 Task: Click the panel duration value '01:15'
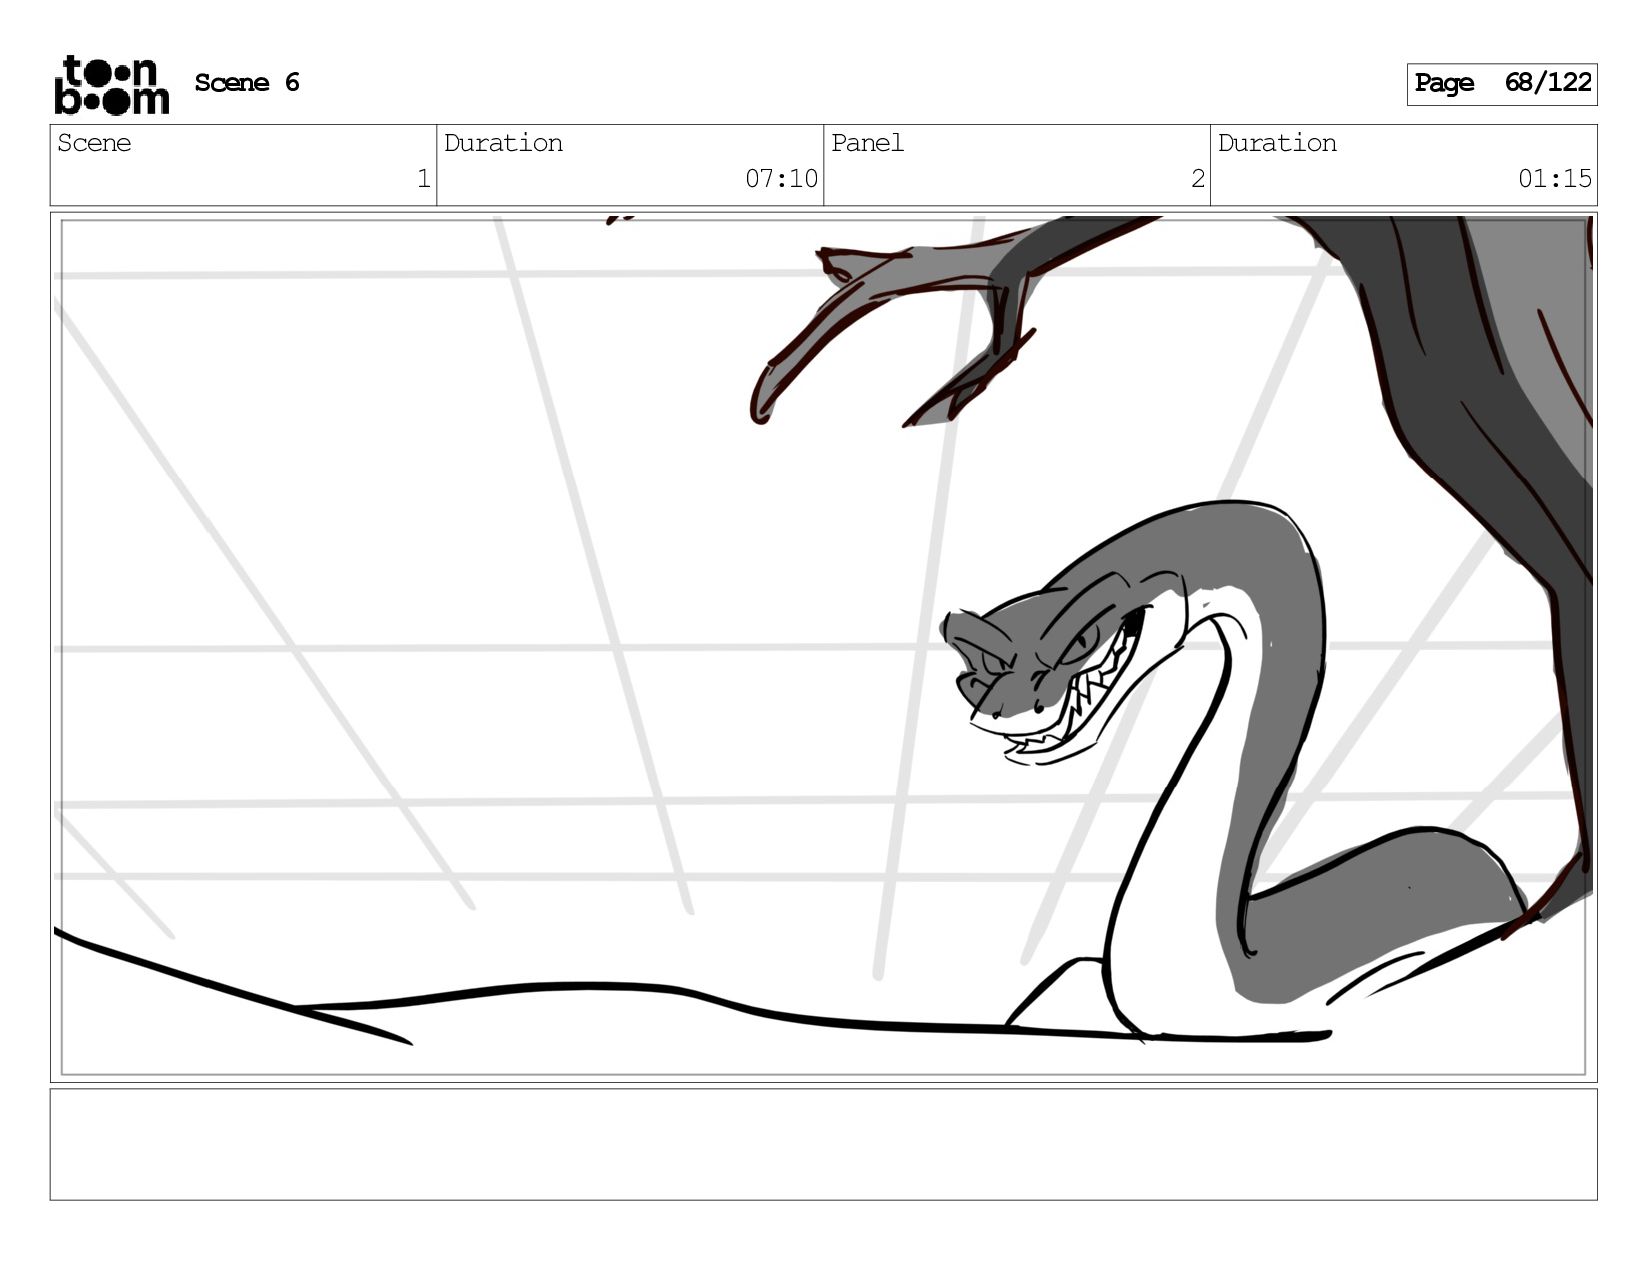1554,179
